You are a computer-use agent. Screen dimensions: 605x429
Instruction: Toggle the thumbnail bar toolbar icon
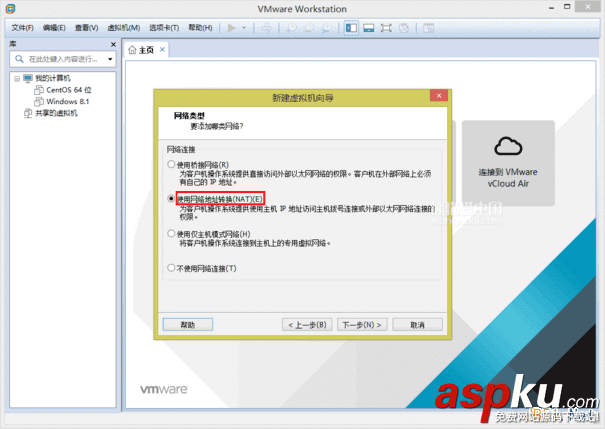pyautogui.click(x=368, y=28)
